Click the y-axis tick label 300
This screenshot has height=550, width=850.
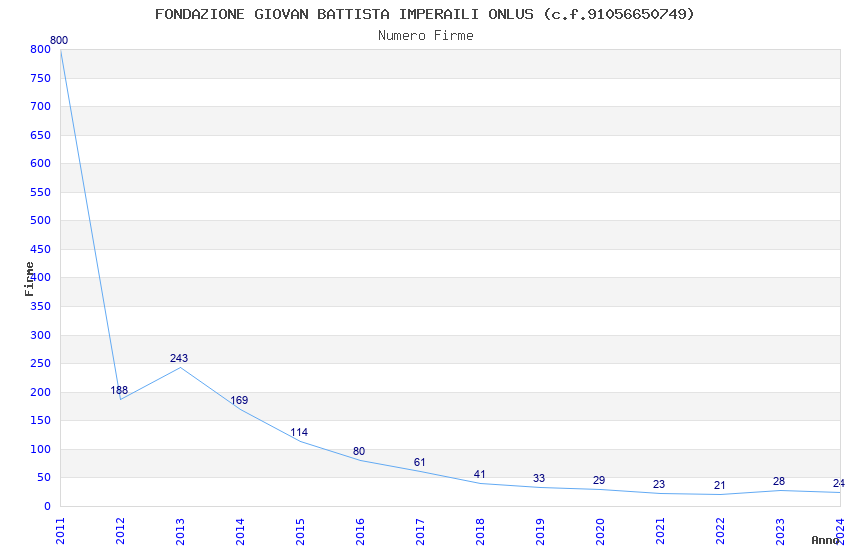41,335
